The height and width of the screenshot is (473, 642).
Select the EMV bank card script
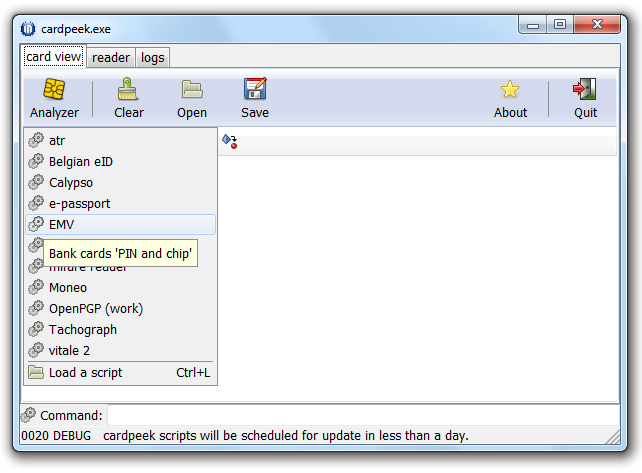62,225
